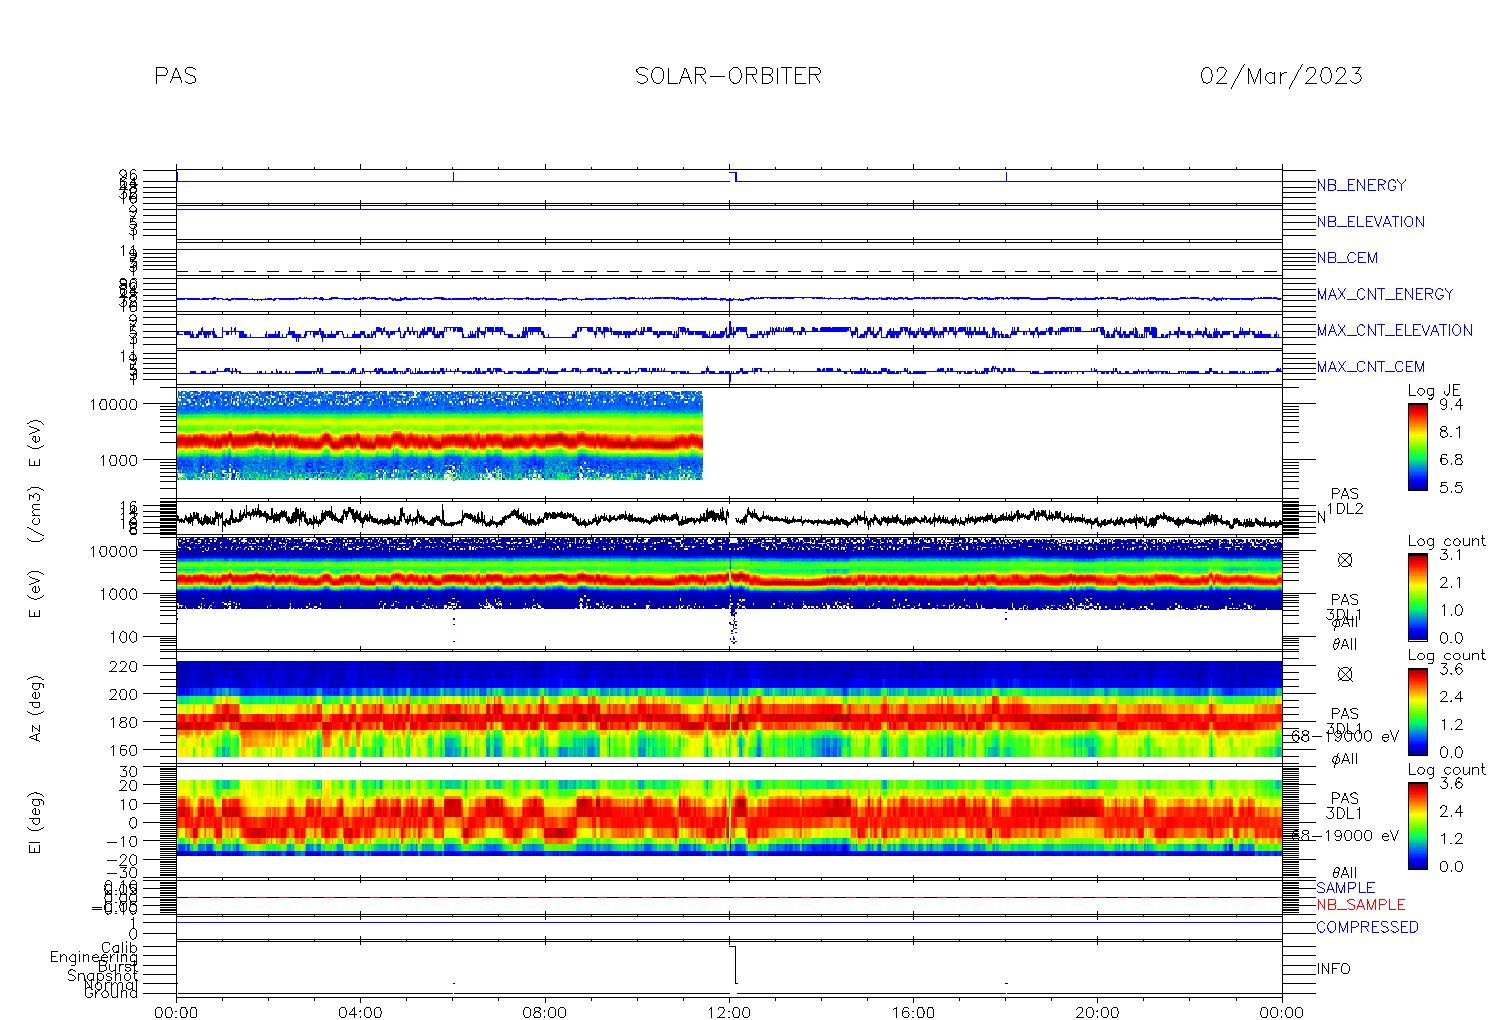
Task: Click the 8.1 value on Log JE scale
Action: [1450, 432]
